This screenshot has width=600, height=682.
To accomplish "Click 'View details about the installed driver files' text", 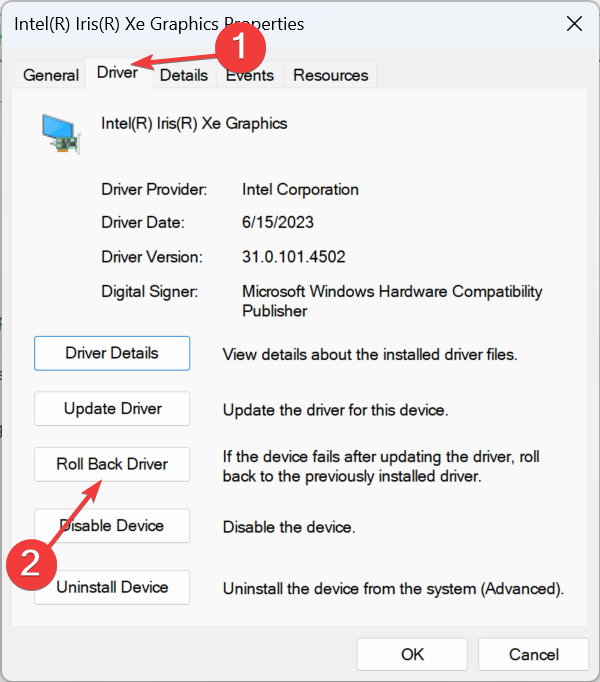I will point(370,355).
